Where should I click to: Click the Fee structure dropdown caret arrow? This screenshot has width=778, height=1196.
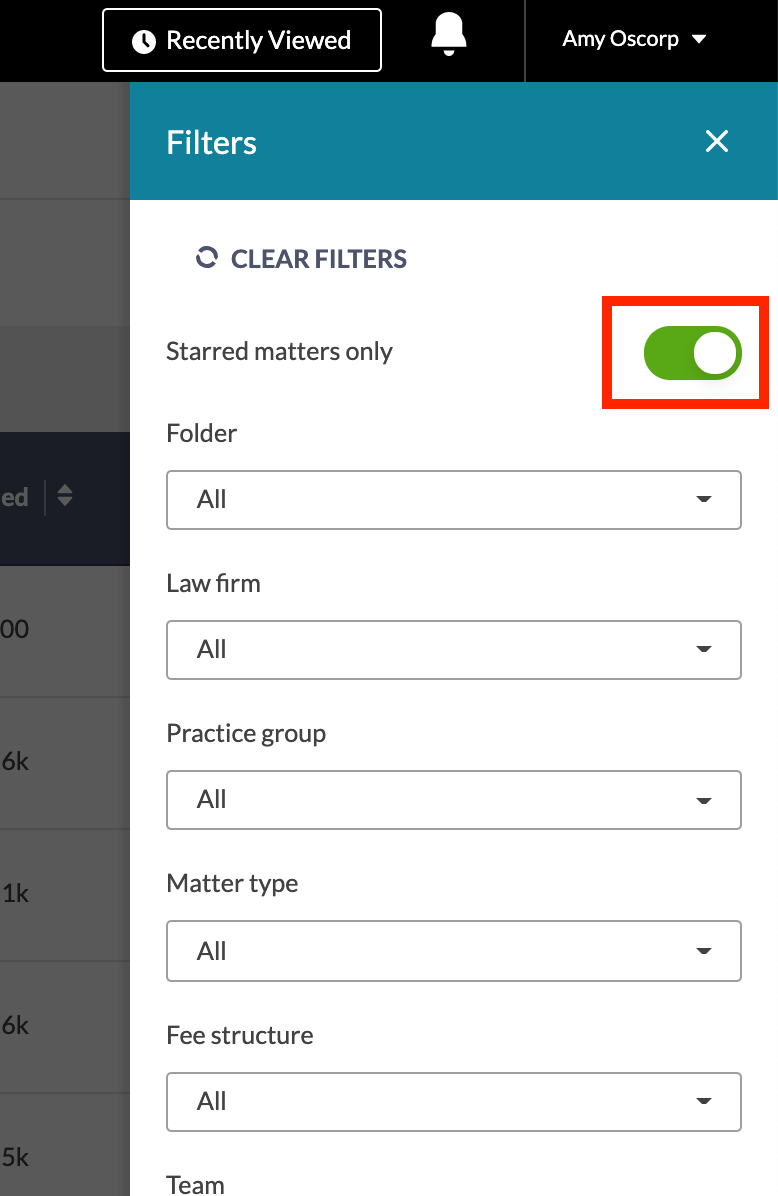704,1101
